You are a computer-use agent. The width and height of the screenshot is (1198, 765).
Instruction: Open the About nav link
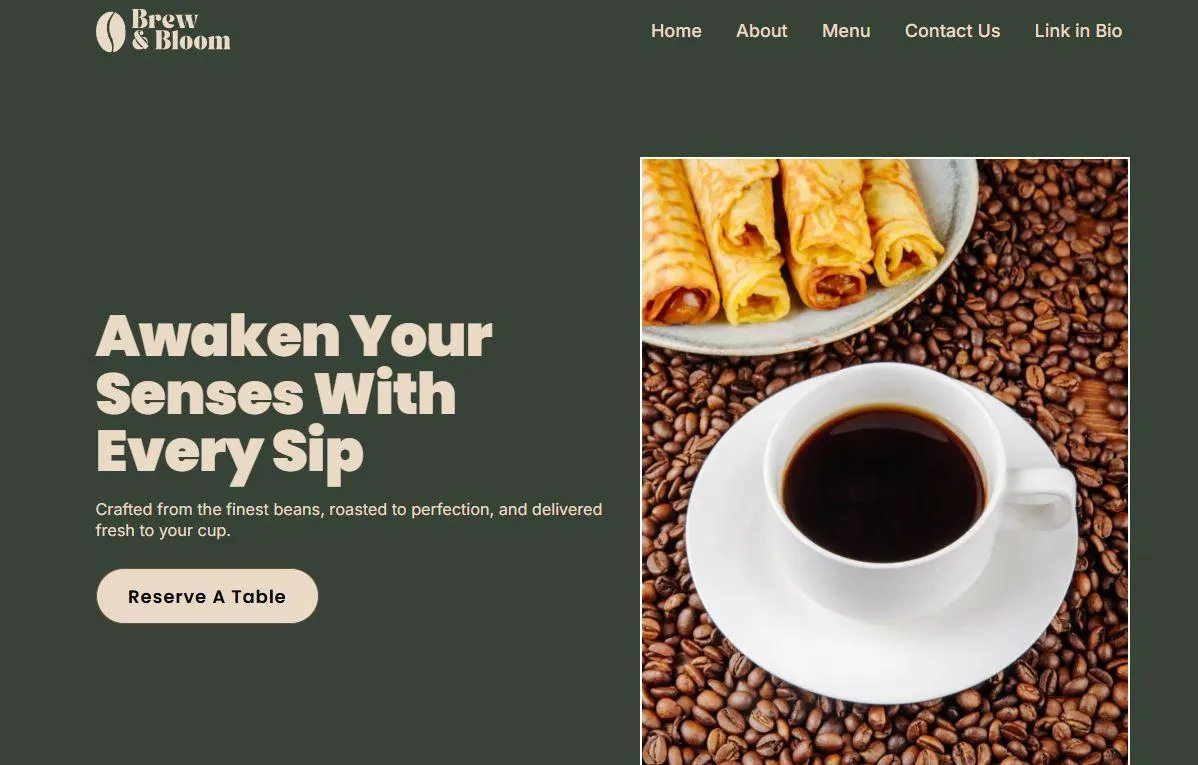click(761, 31)
